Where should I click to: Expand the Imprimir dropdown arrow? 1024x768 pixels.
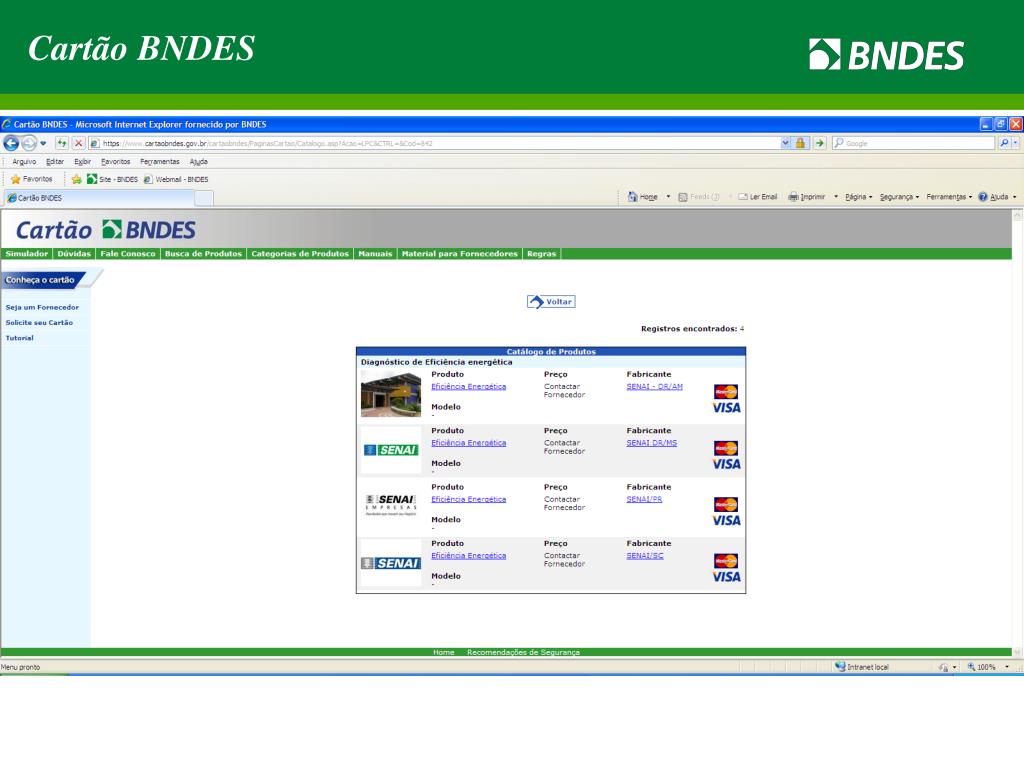pos(836,197)
